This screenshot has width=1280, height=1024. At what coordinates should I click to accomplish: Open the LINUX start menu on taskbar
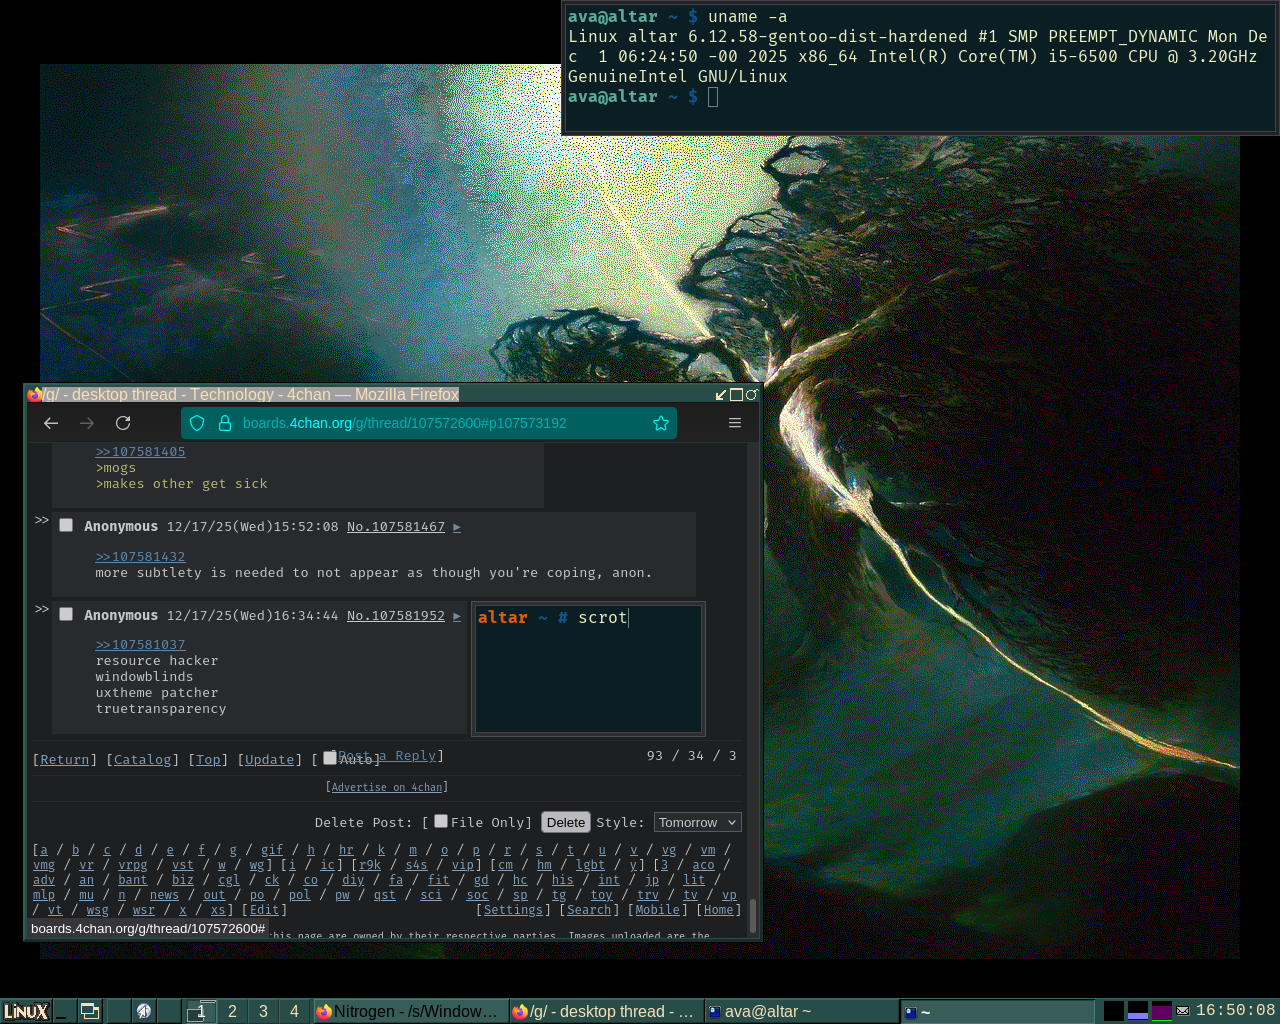pos(26,1011)
